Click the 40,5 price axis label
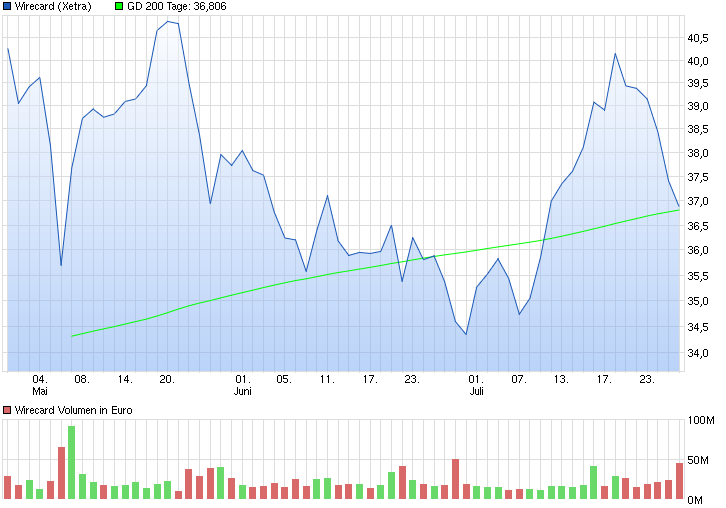 click(698, 38)
